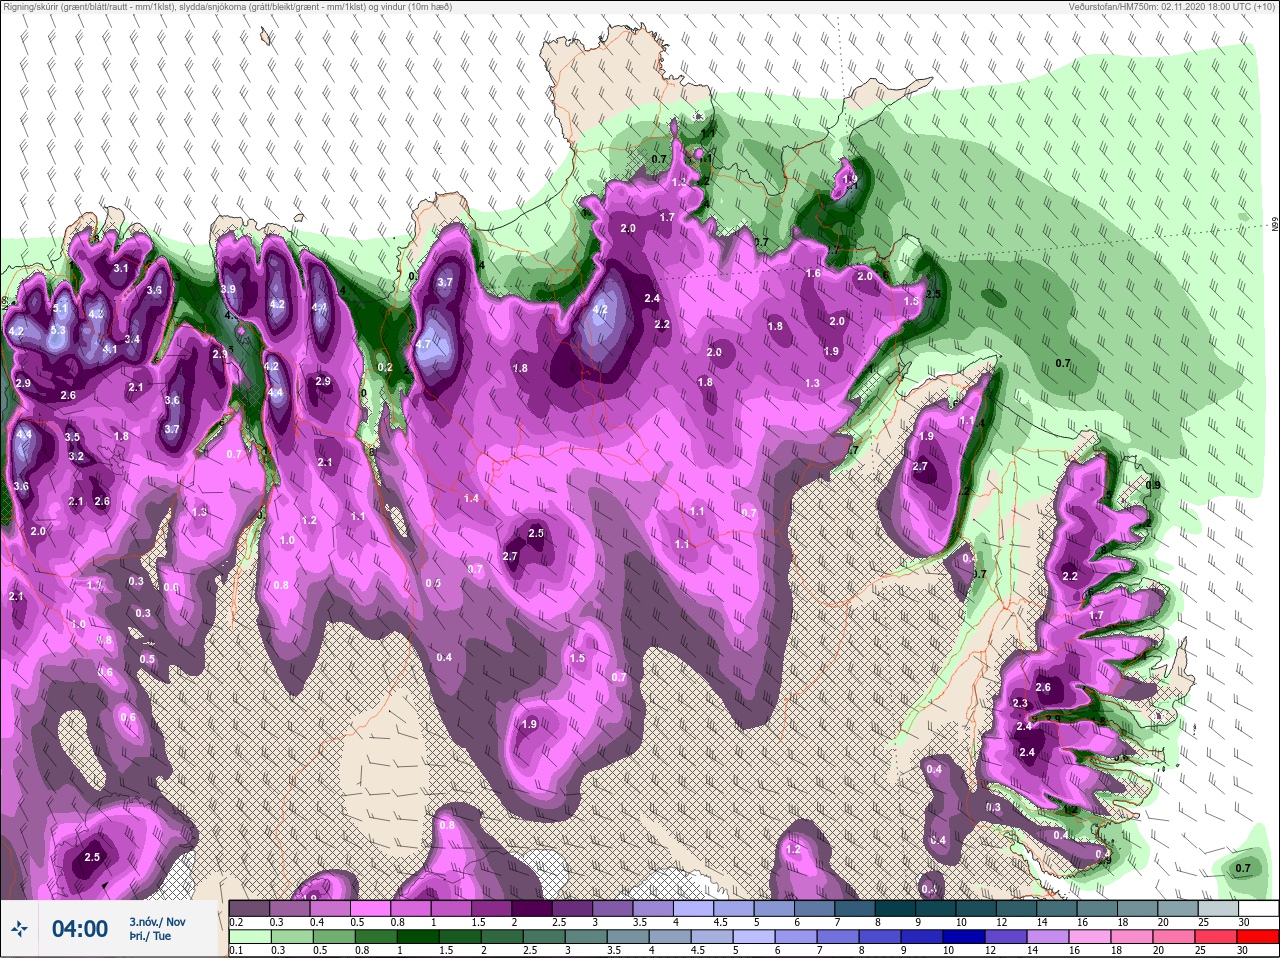This screenshot has height=958, width=1280.
Task: Click the map precipitation value "3.5"
Action: click(x=72, y=437)
